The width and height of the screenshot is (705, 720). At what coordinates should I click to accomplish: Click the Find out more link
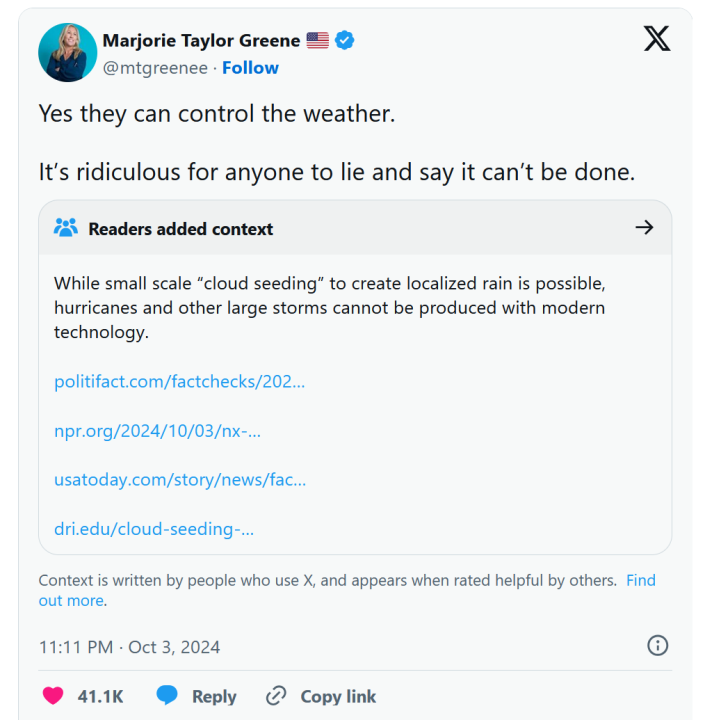point(640,580)
